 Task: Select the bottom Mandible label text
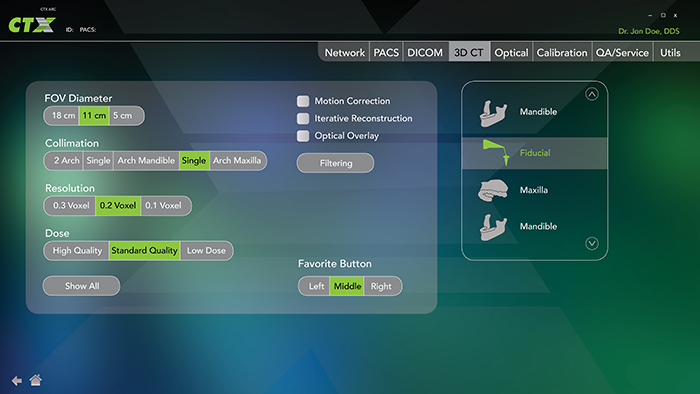click(538, 227)
